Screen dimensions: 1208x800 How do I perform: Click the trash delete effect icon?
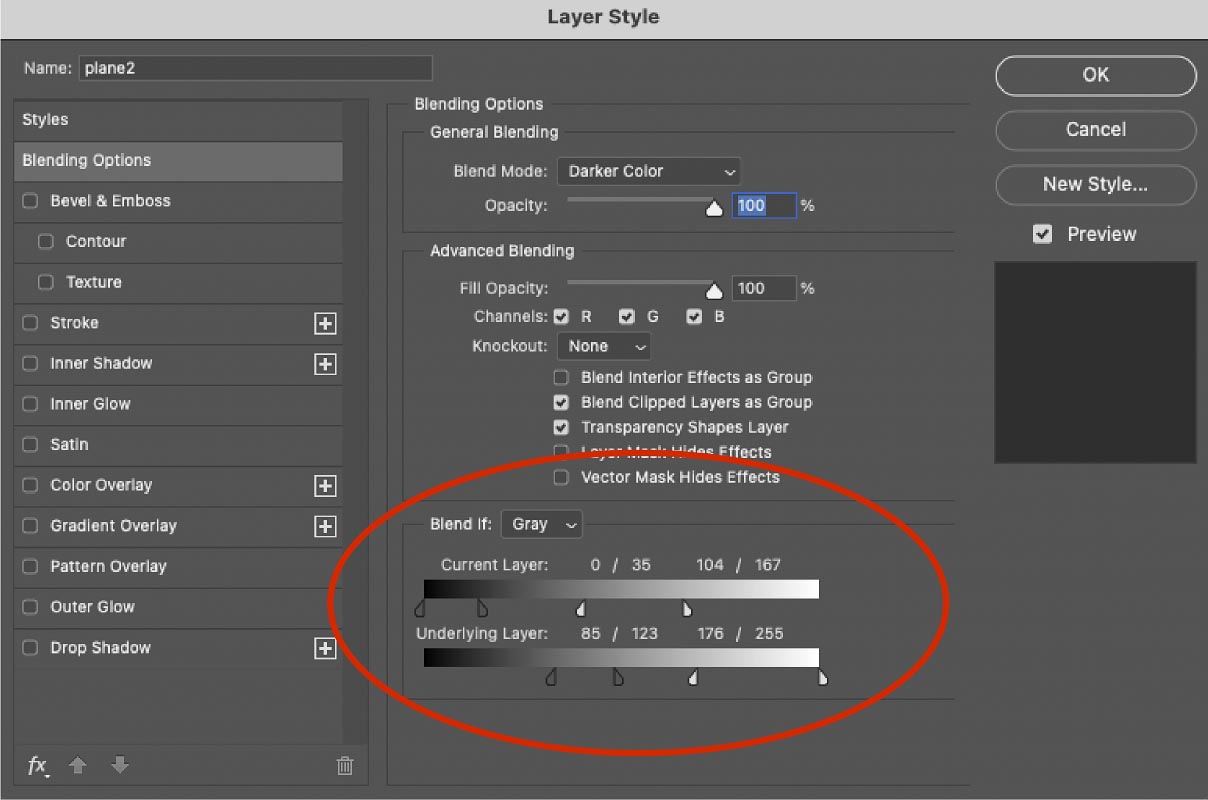[345, 766]
